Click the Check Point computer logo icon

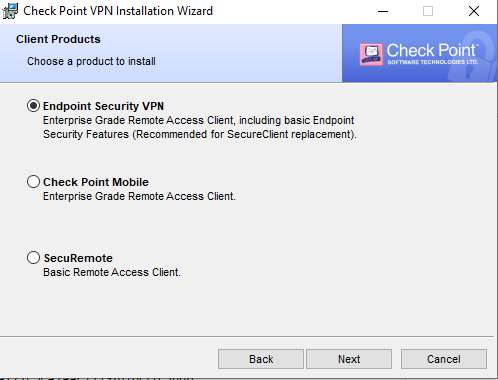[x=371, y=54]
